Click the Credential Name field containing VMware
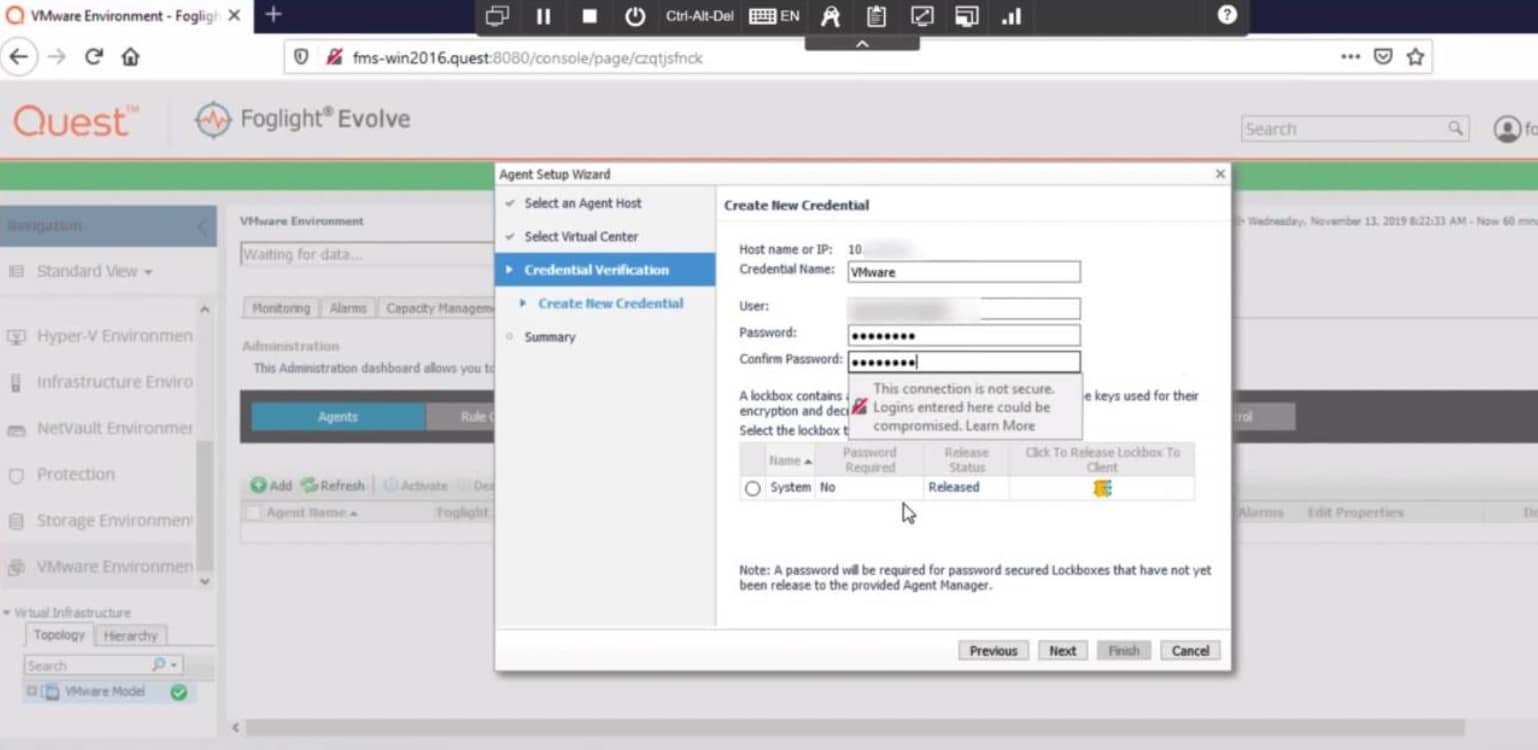 964,272
